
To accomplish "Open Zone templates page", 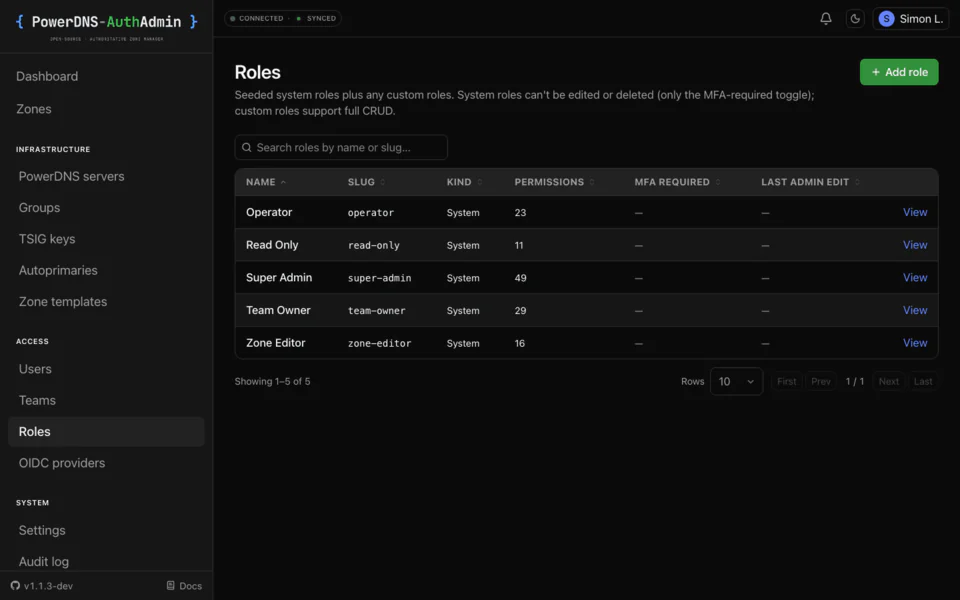I will (x=62, y=302).
